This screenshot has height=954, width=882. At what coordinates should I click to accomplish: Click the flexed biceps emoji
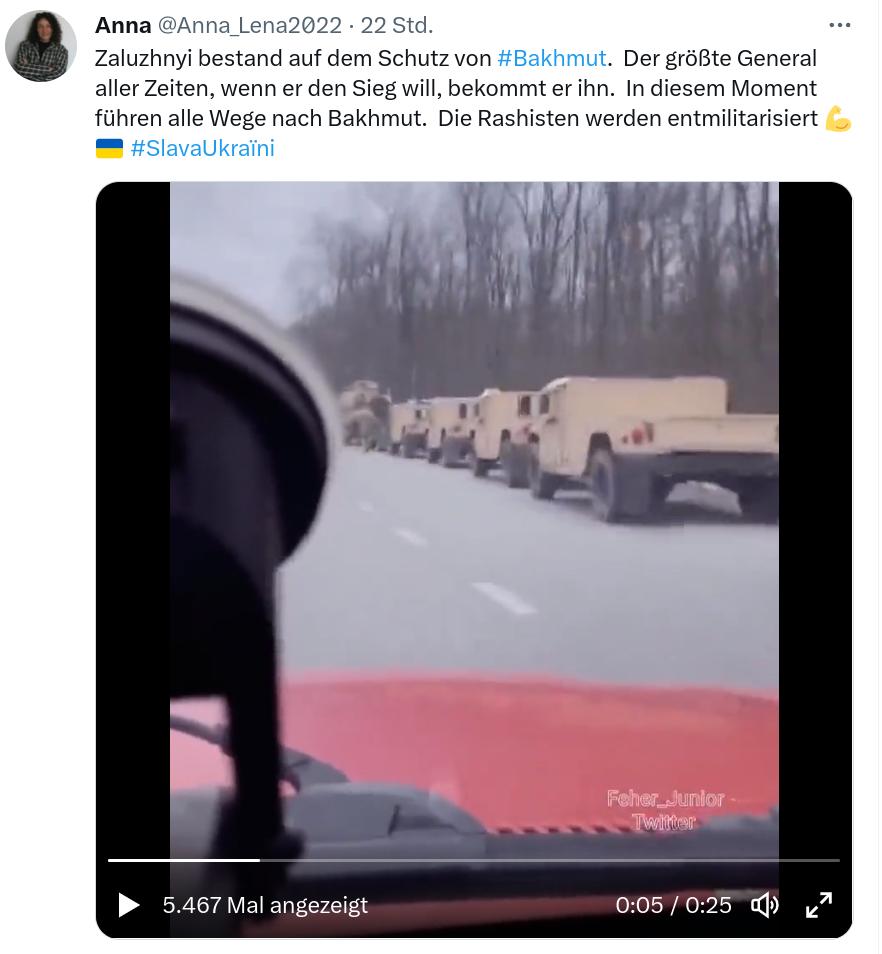tap(838, 119)
